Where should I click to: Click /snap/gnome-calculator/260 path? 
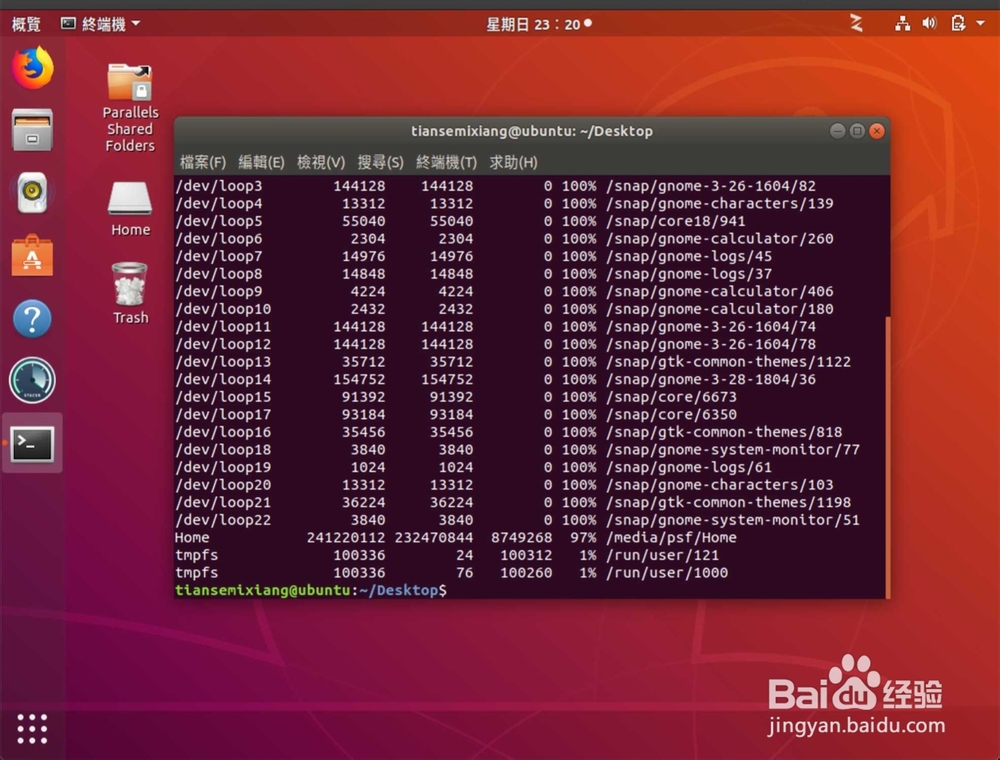click(719, 238)
